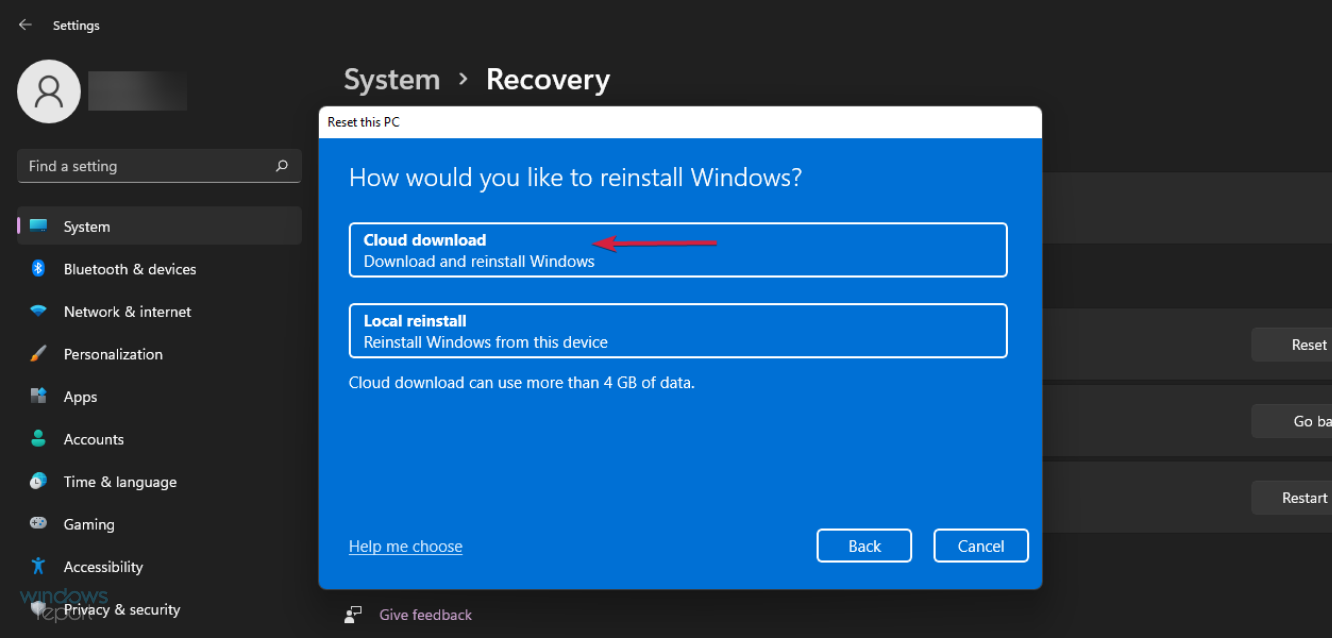1332x638 pixels.
Task: Navigate back with the Settings arrow
Action: [x=24, y=24]
